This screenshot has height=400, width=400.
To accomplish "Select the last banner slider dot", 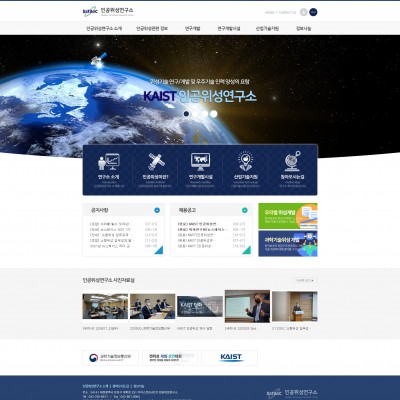I will click(214, 114).
